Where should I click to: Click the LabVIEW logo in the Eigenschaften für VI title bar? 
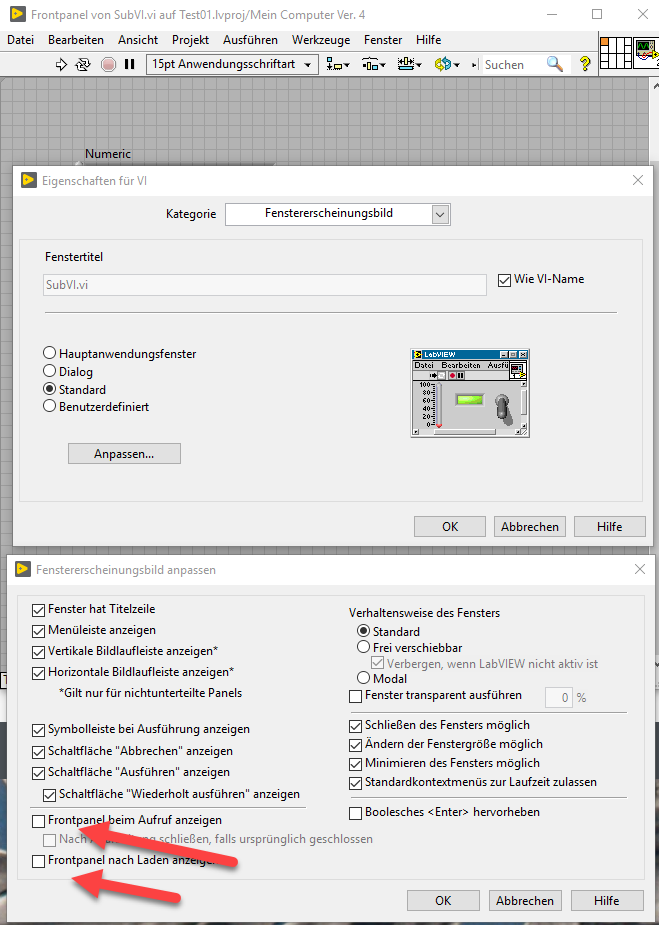point(28,181)
